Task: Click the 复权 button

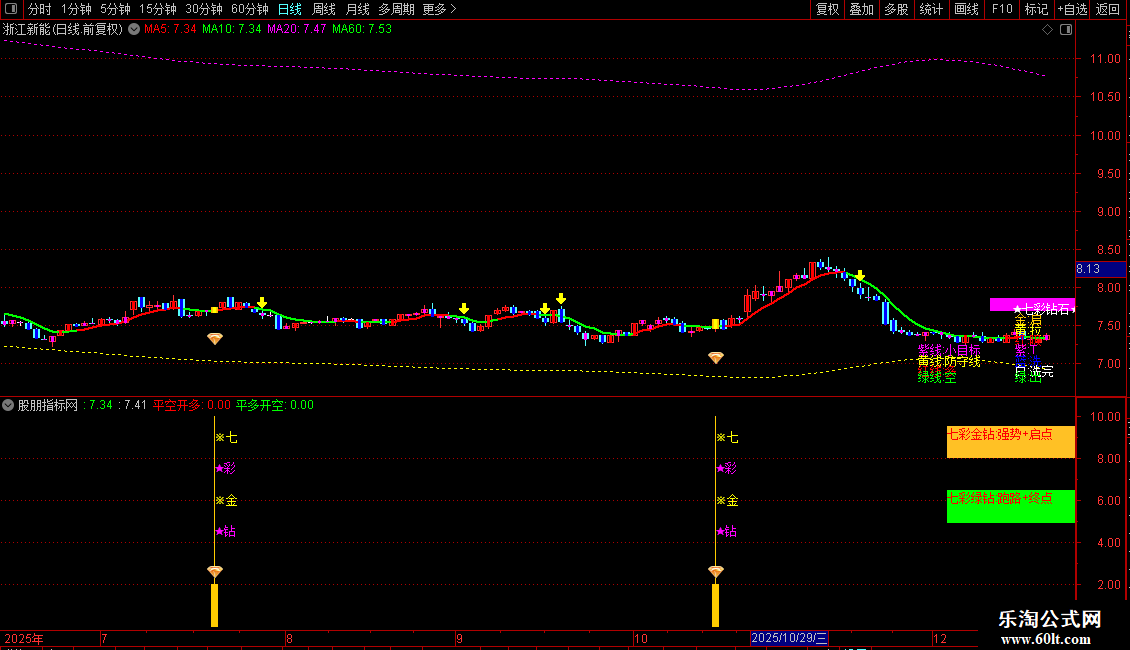Action: (x=827, y=9)
